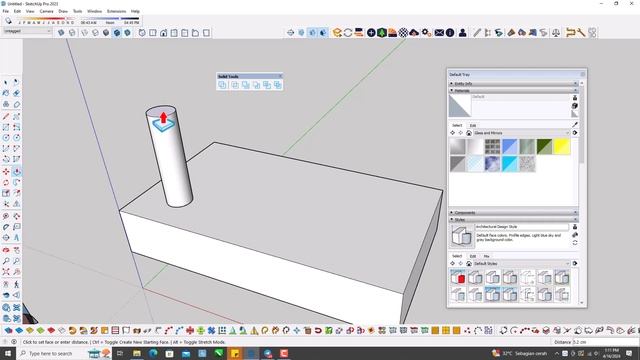The width and height of the screenshot is (640, 360).
Task: Toggle Back Edges face style
Action: (72, 33)
